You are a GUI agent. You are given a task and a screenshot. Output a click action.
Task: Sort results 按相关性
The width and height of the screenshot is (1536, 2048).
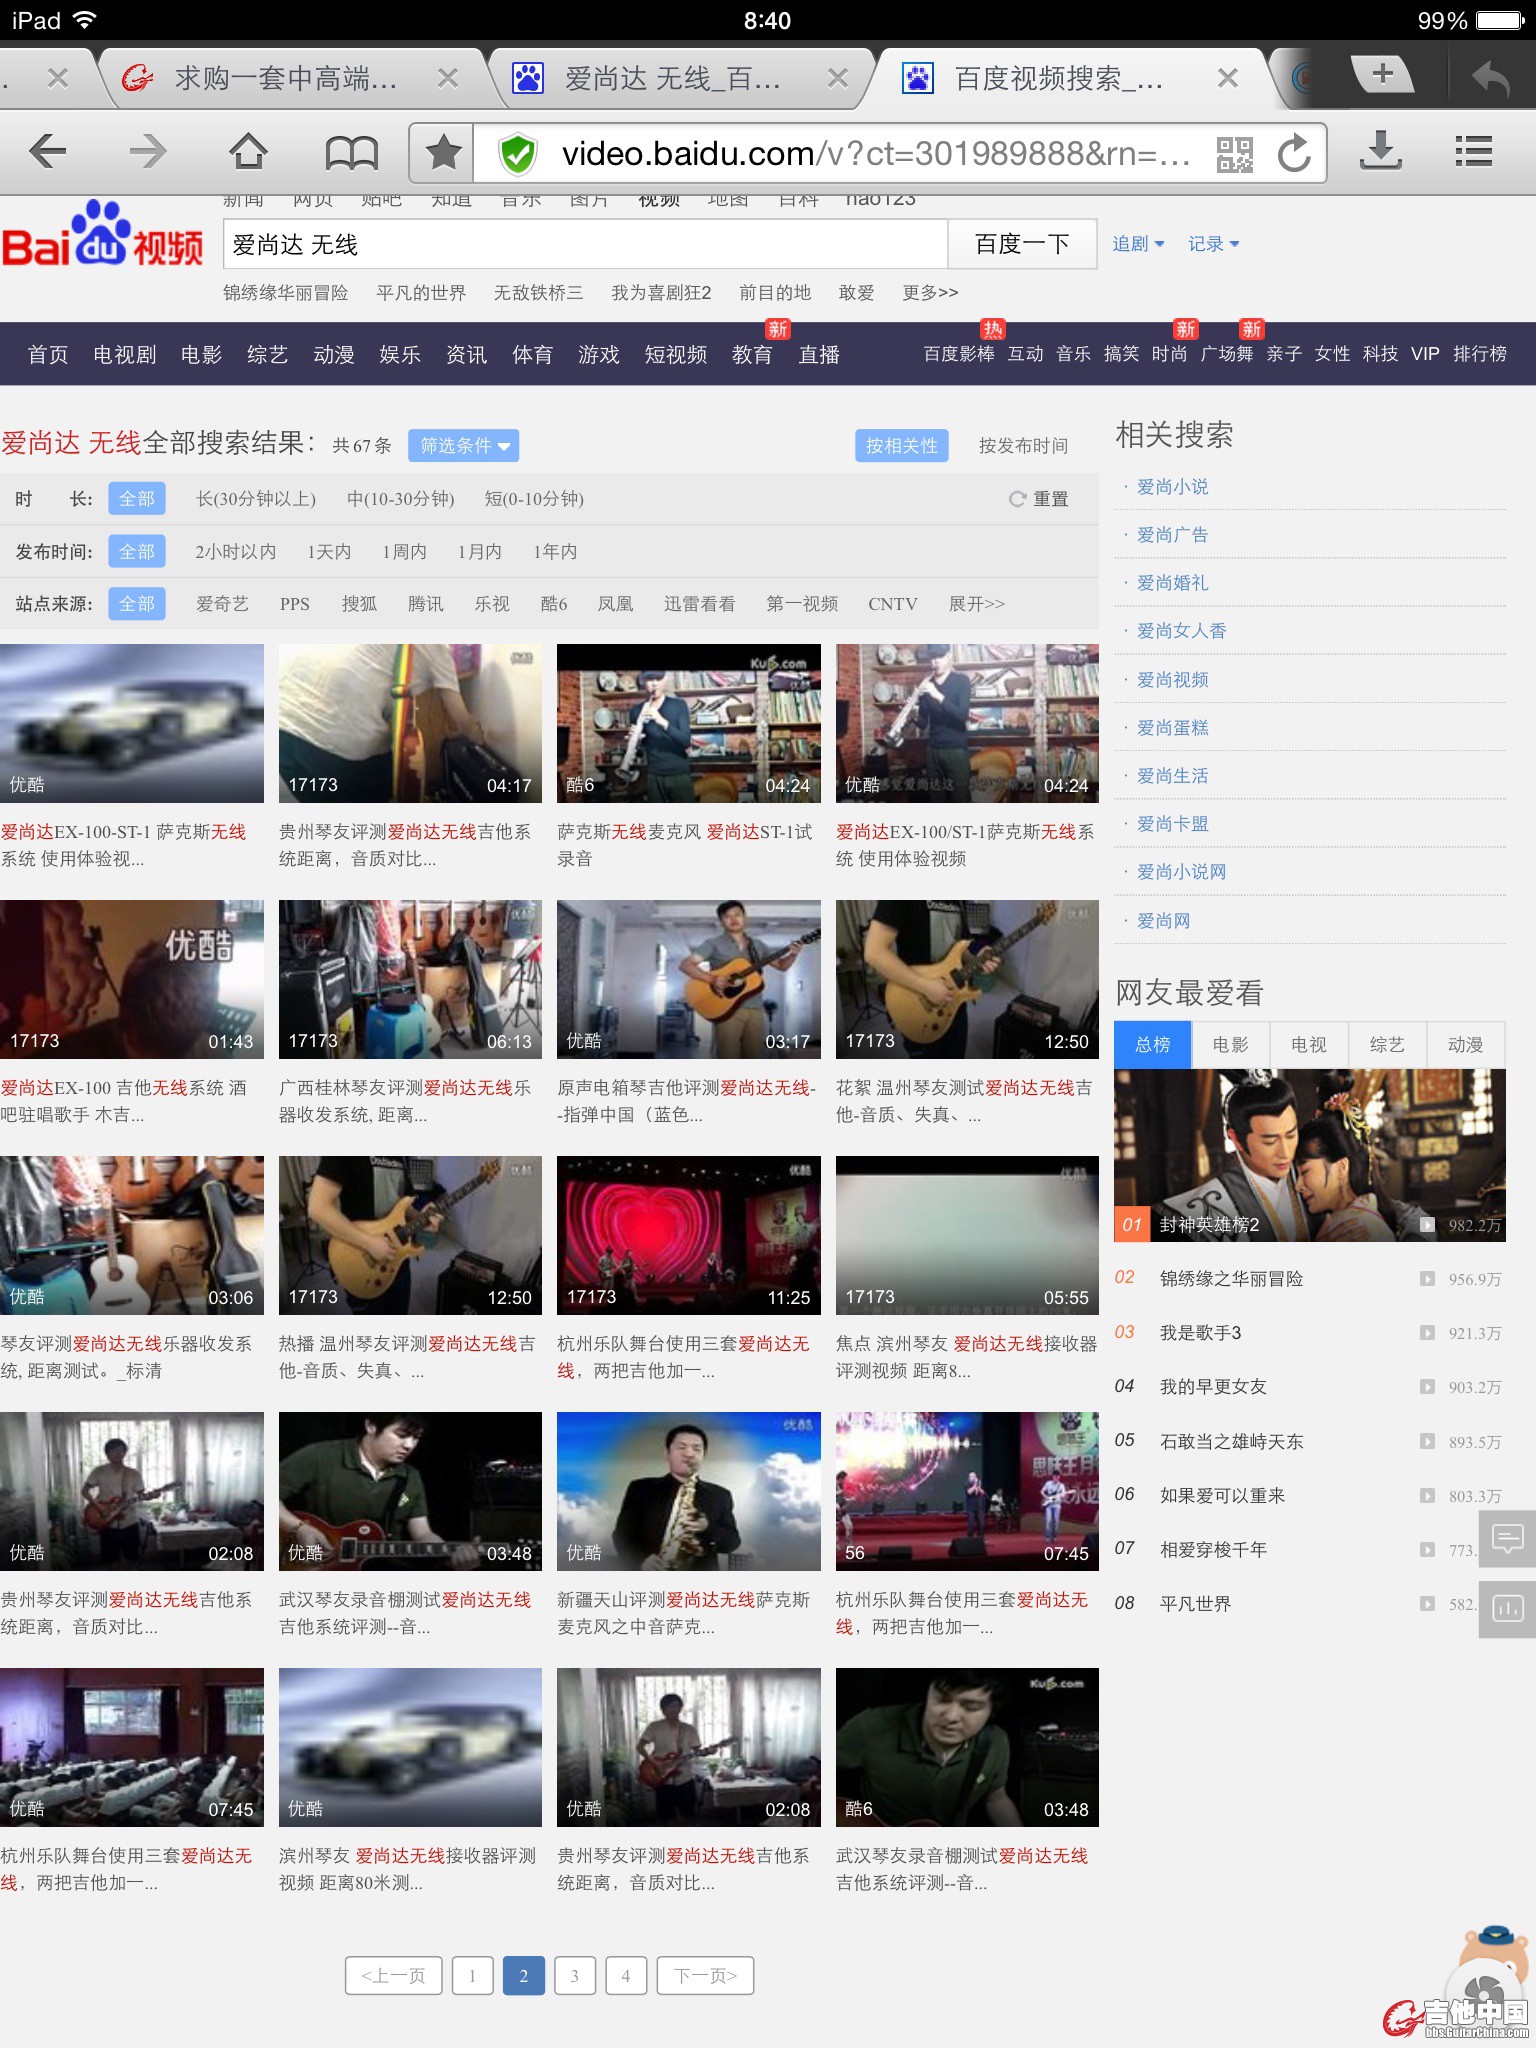click(901, 446)
